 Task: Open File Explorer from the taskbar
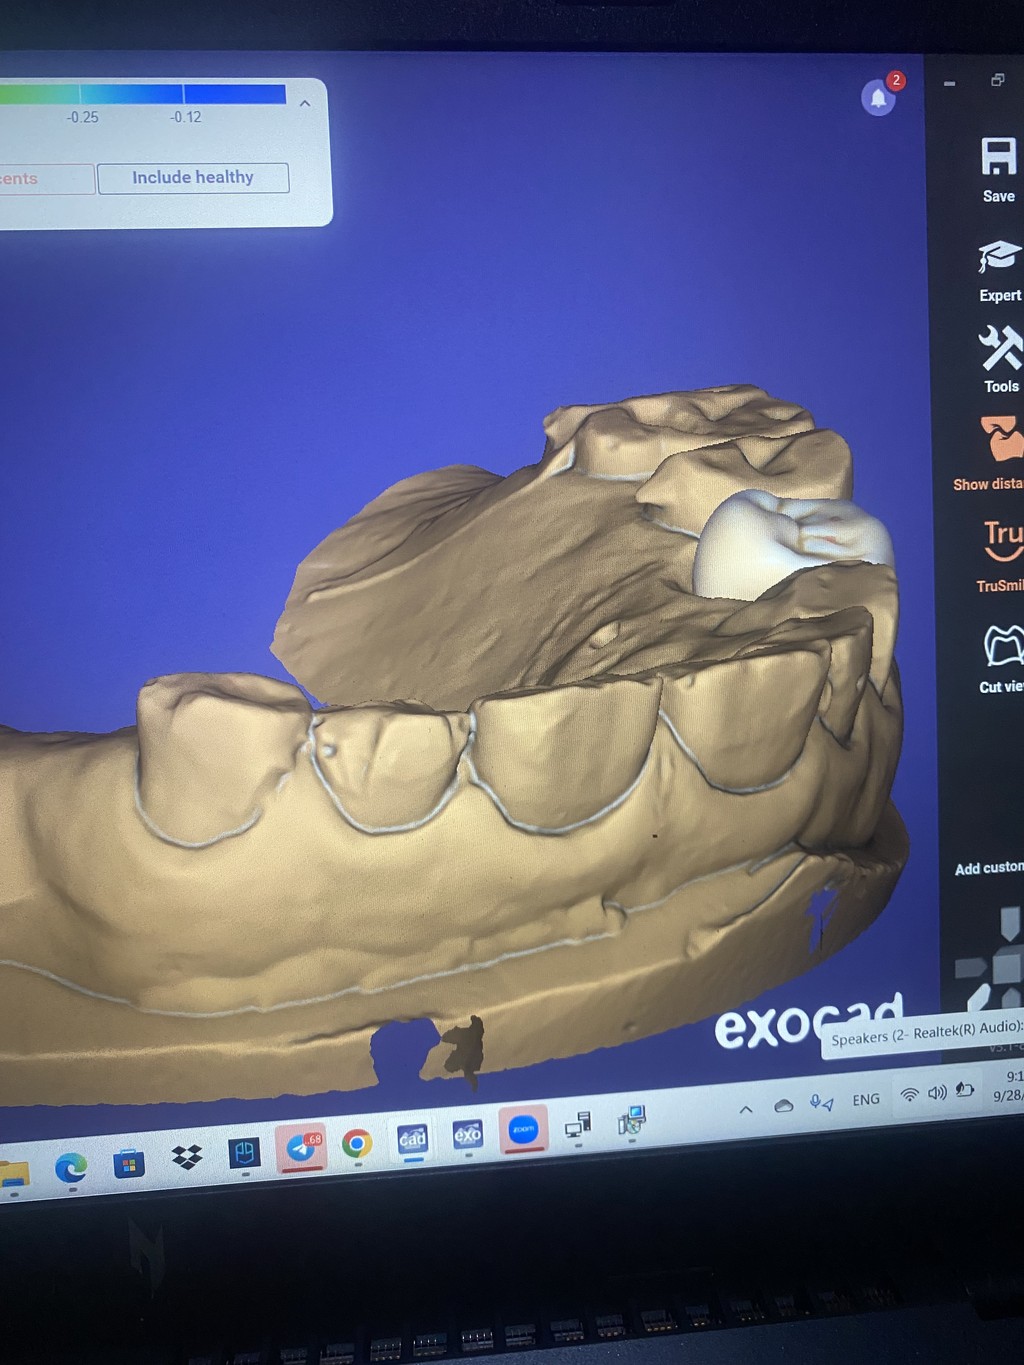(12, 1173)
